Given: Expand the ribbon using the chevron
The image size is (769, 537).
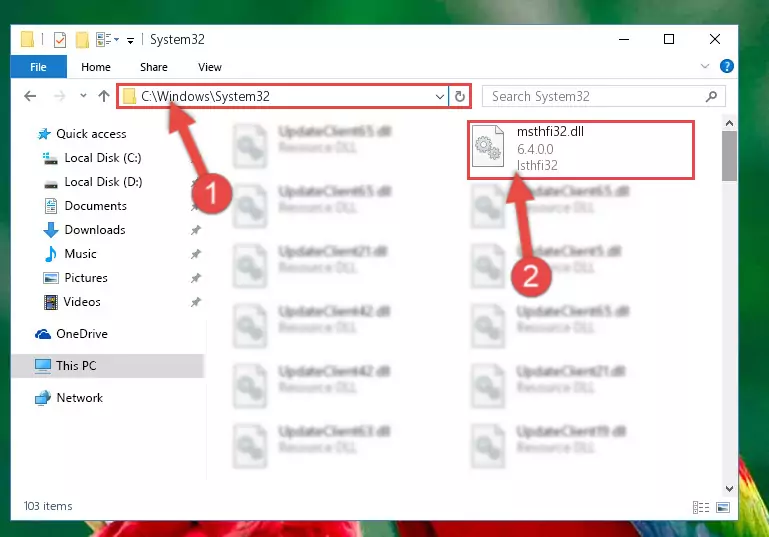Looking at the screenshot, I should coord(705,66).
